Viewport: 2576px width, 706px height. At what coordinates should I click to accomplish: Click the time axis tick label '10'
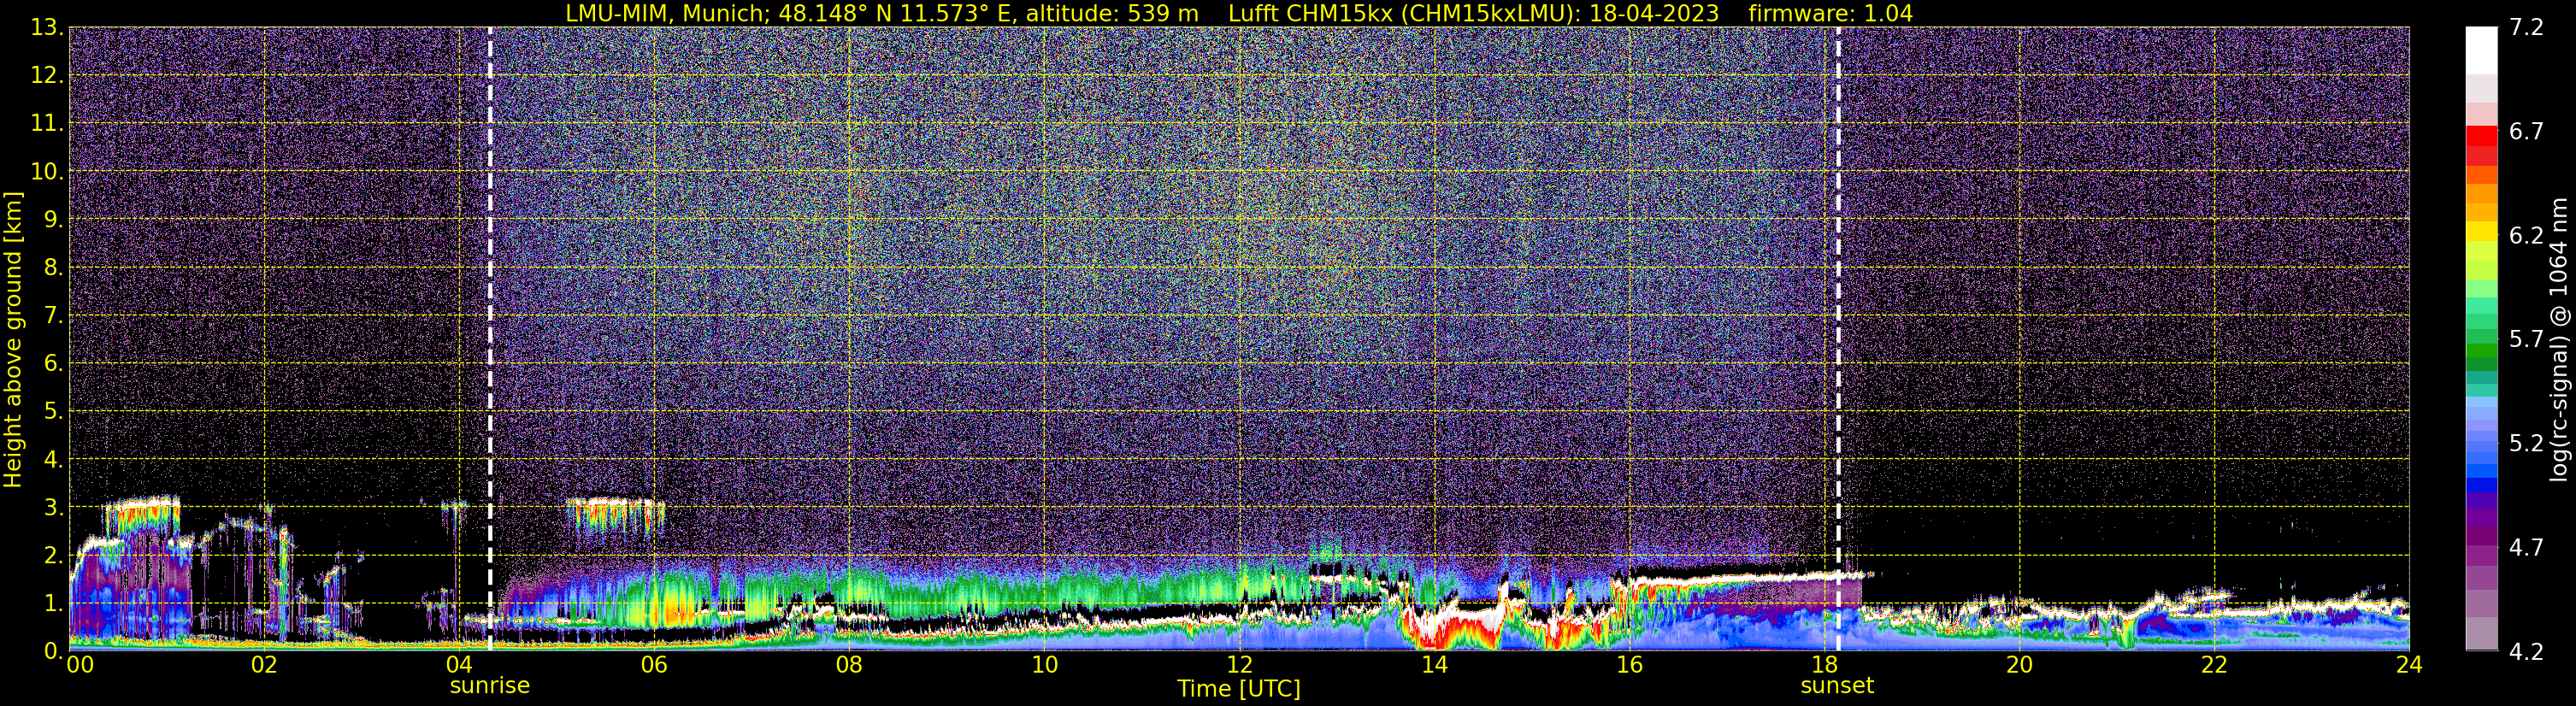(1044, 665)
